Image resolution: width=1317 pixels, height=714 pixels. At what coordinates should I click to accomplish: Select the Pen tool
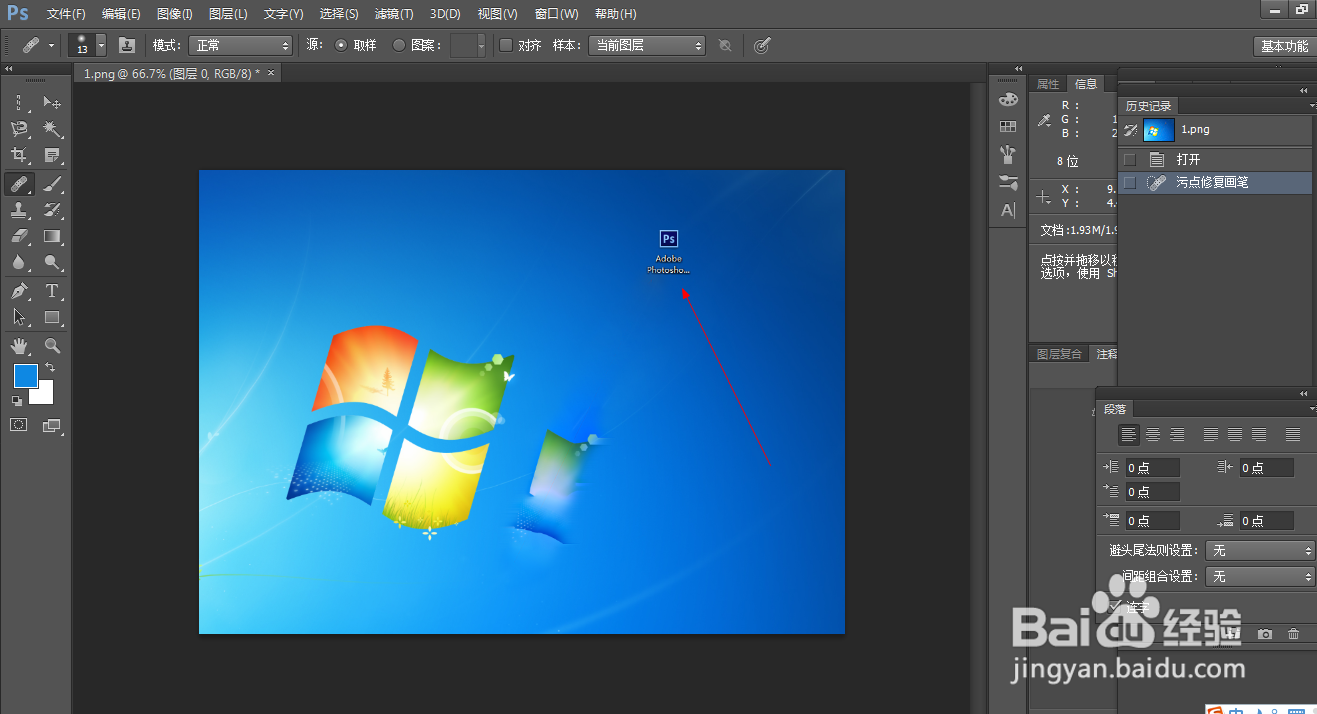click(x=19, y=291)
